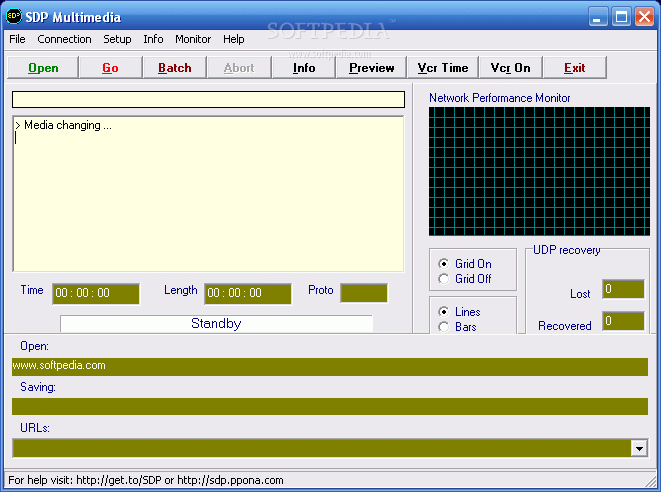Viewport: 661px width, 492px height.
Task: Click the red Go button
Action: point(110,68)
